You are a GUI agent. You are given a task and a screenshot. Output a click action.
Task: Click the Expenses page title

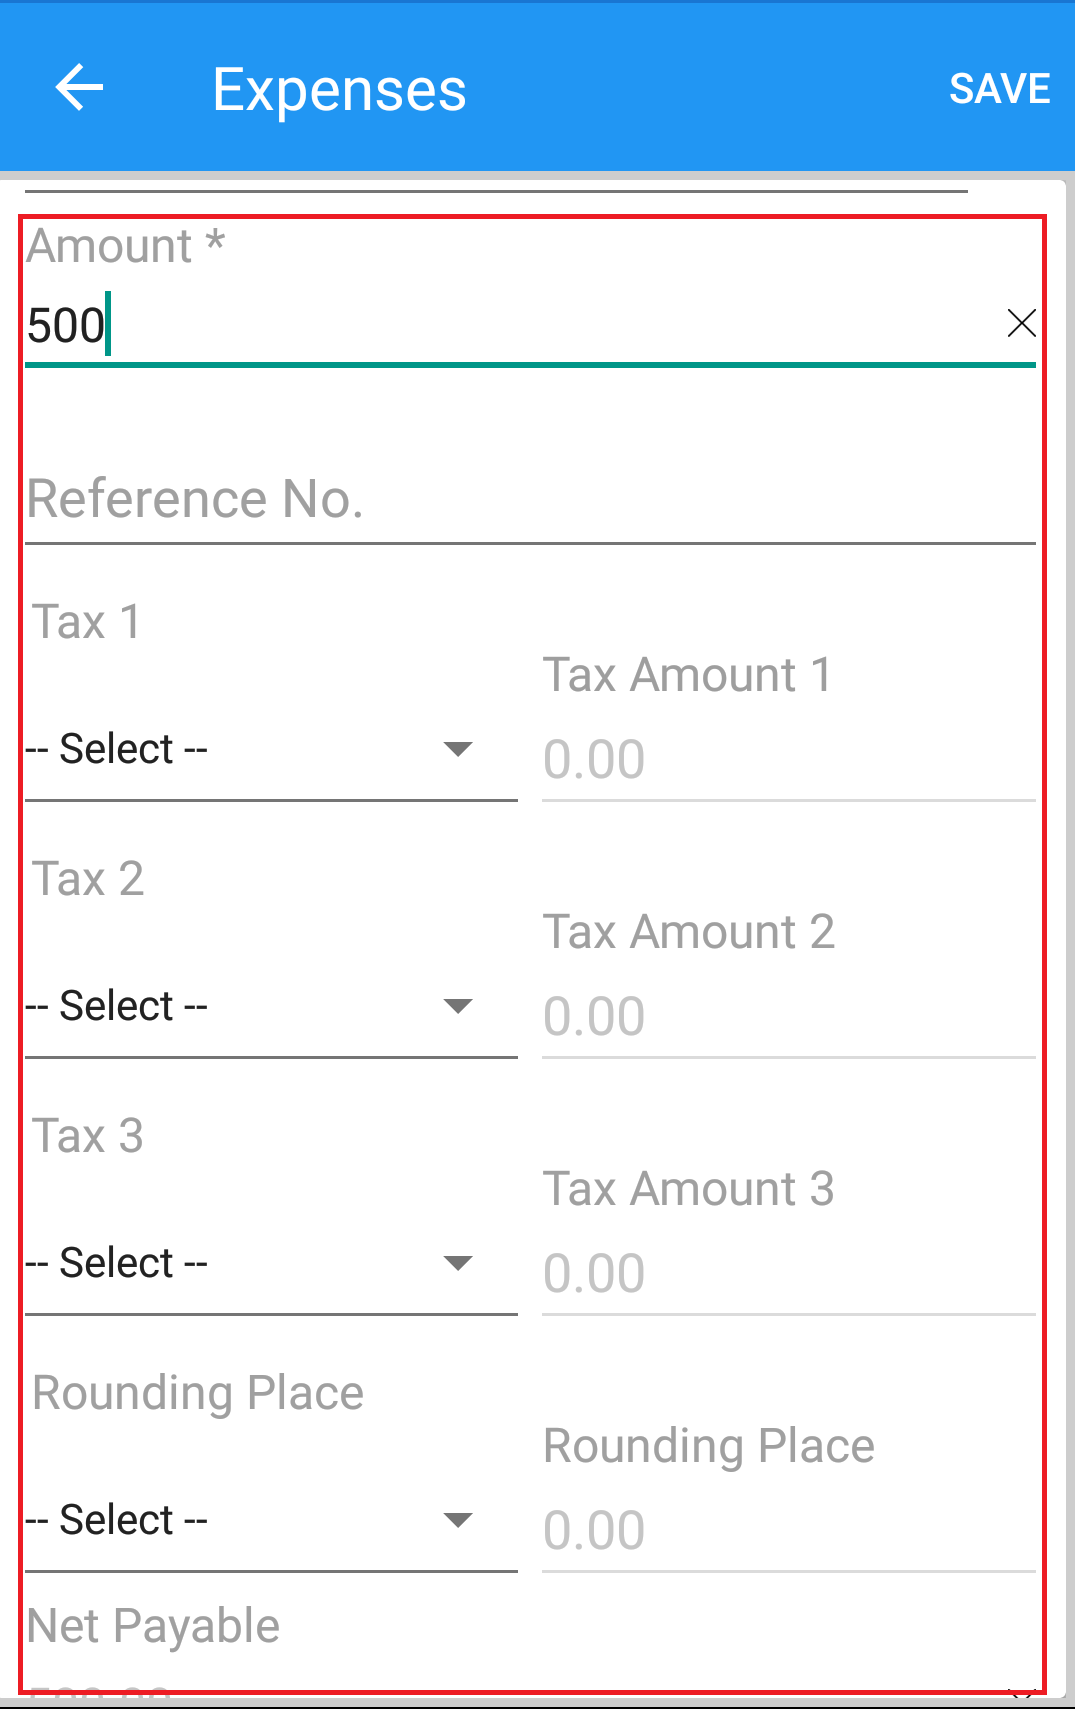pos(339,90)
